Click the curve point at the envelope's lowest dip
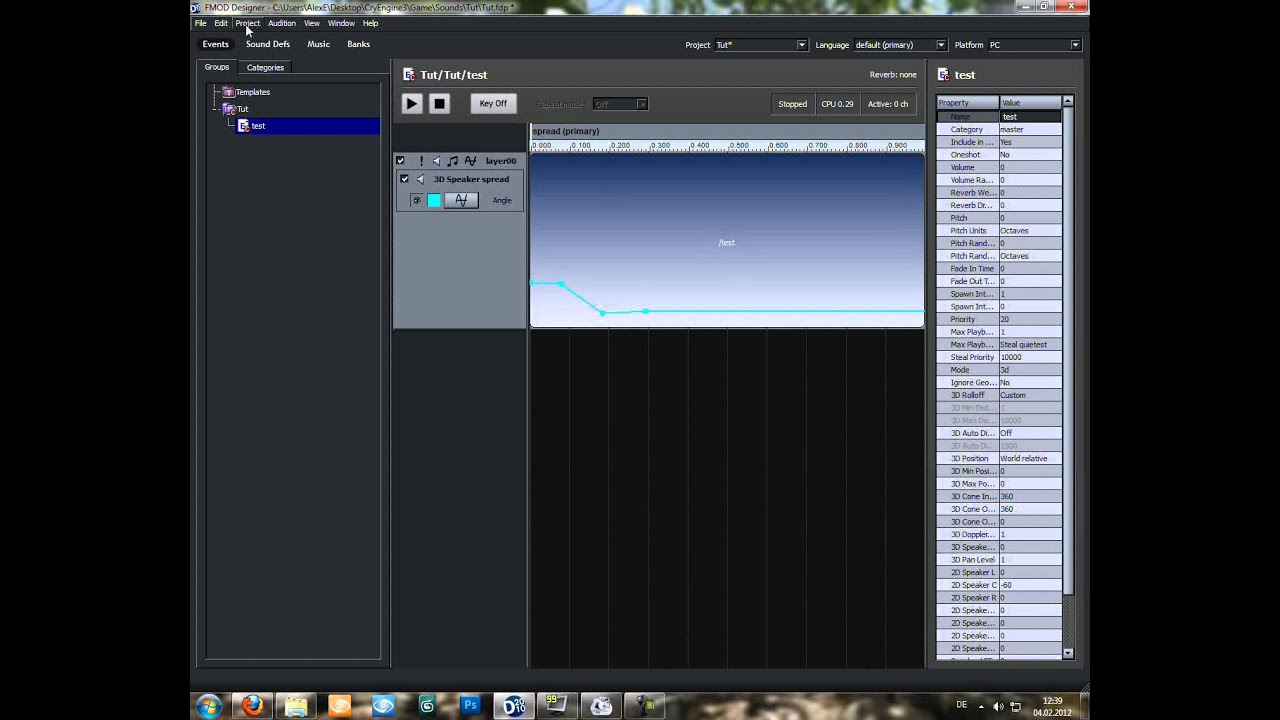Viewport: 1280px width, 720px height. tap(602, 313)
